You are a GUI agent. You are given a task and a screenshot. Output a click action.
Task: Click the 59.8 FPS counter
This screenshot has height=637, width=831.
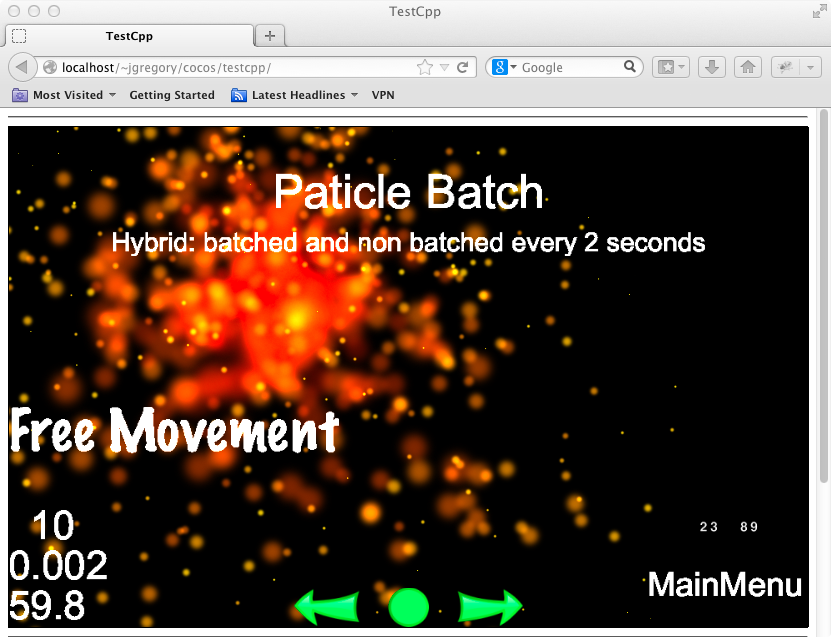pos(47,605)
